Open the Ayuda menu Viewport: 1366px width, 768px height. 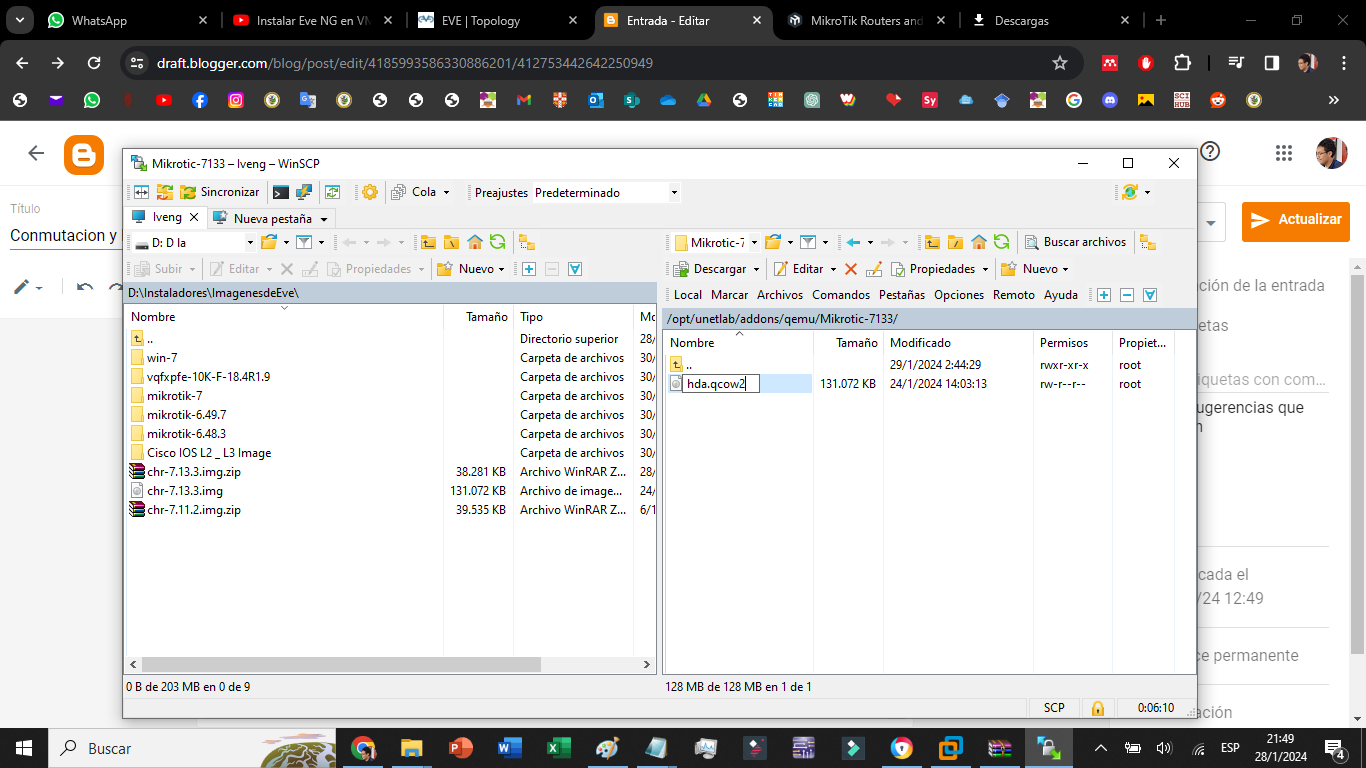coord(1061,295)
